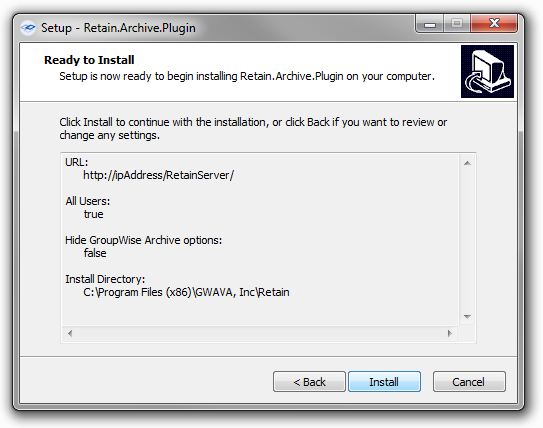Cancel the Retain plugin setup
The height and width of the screenshot is (428, 543).
coord(469,382)
